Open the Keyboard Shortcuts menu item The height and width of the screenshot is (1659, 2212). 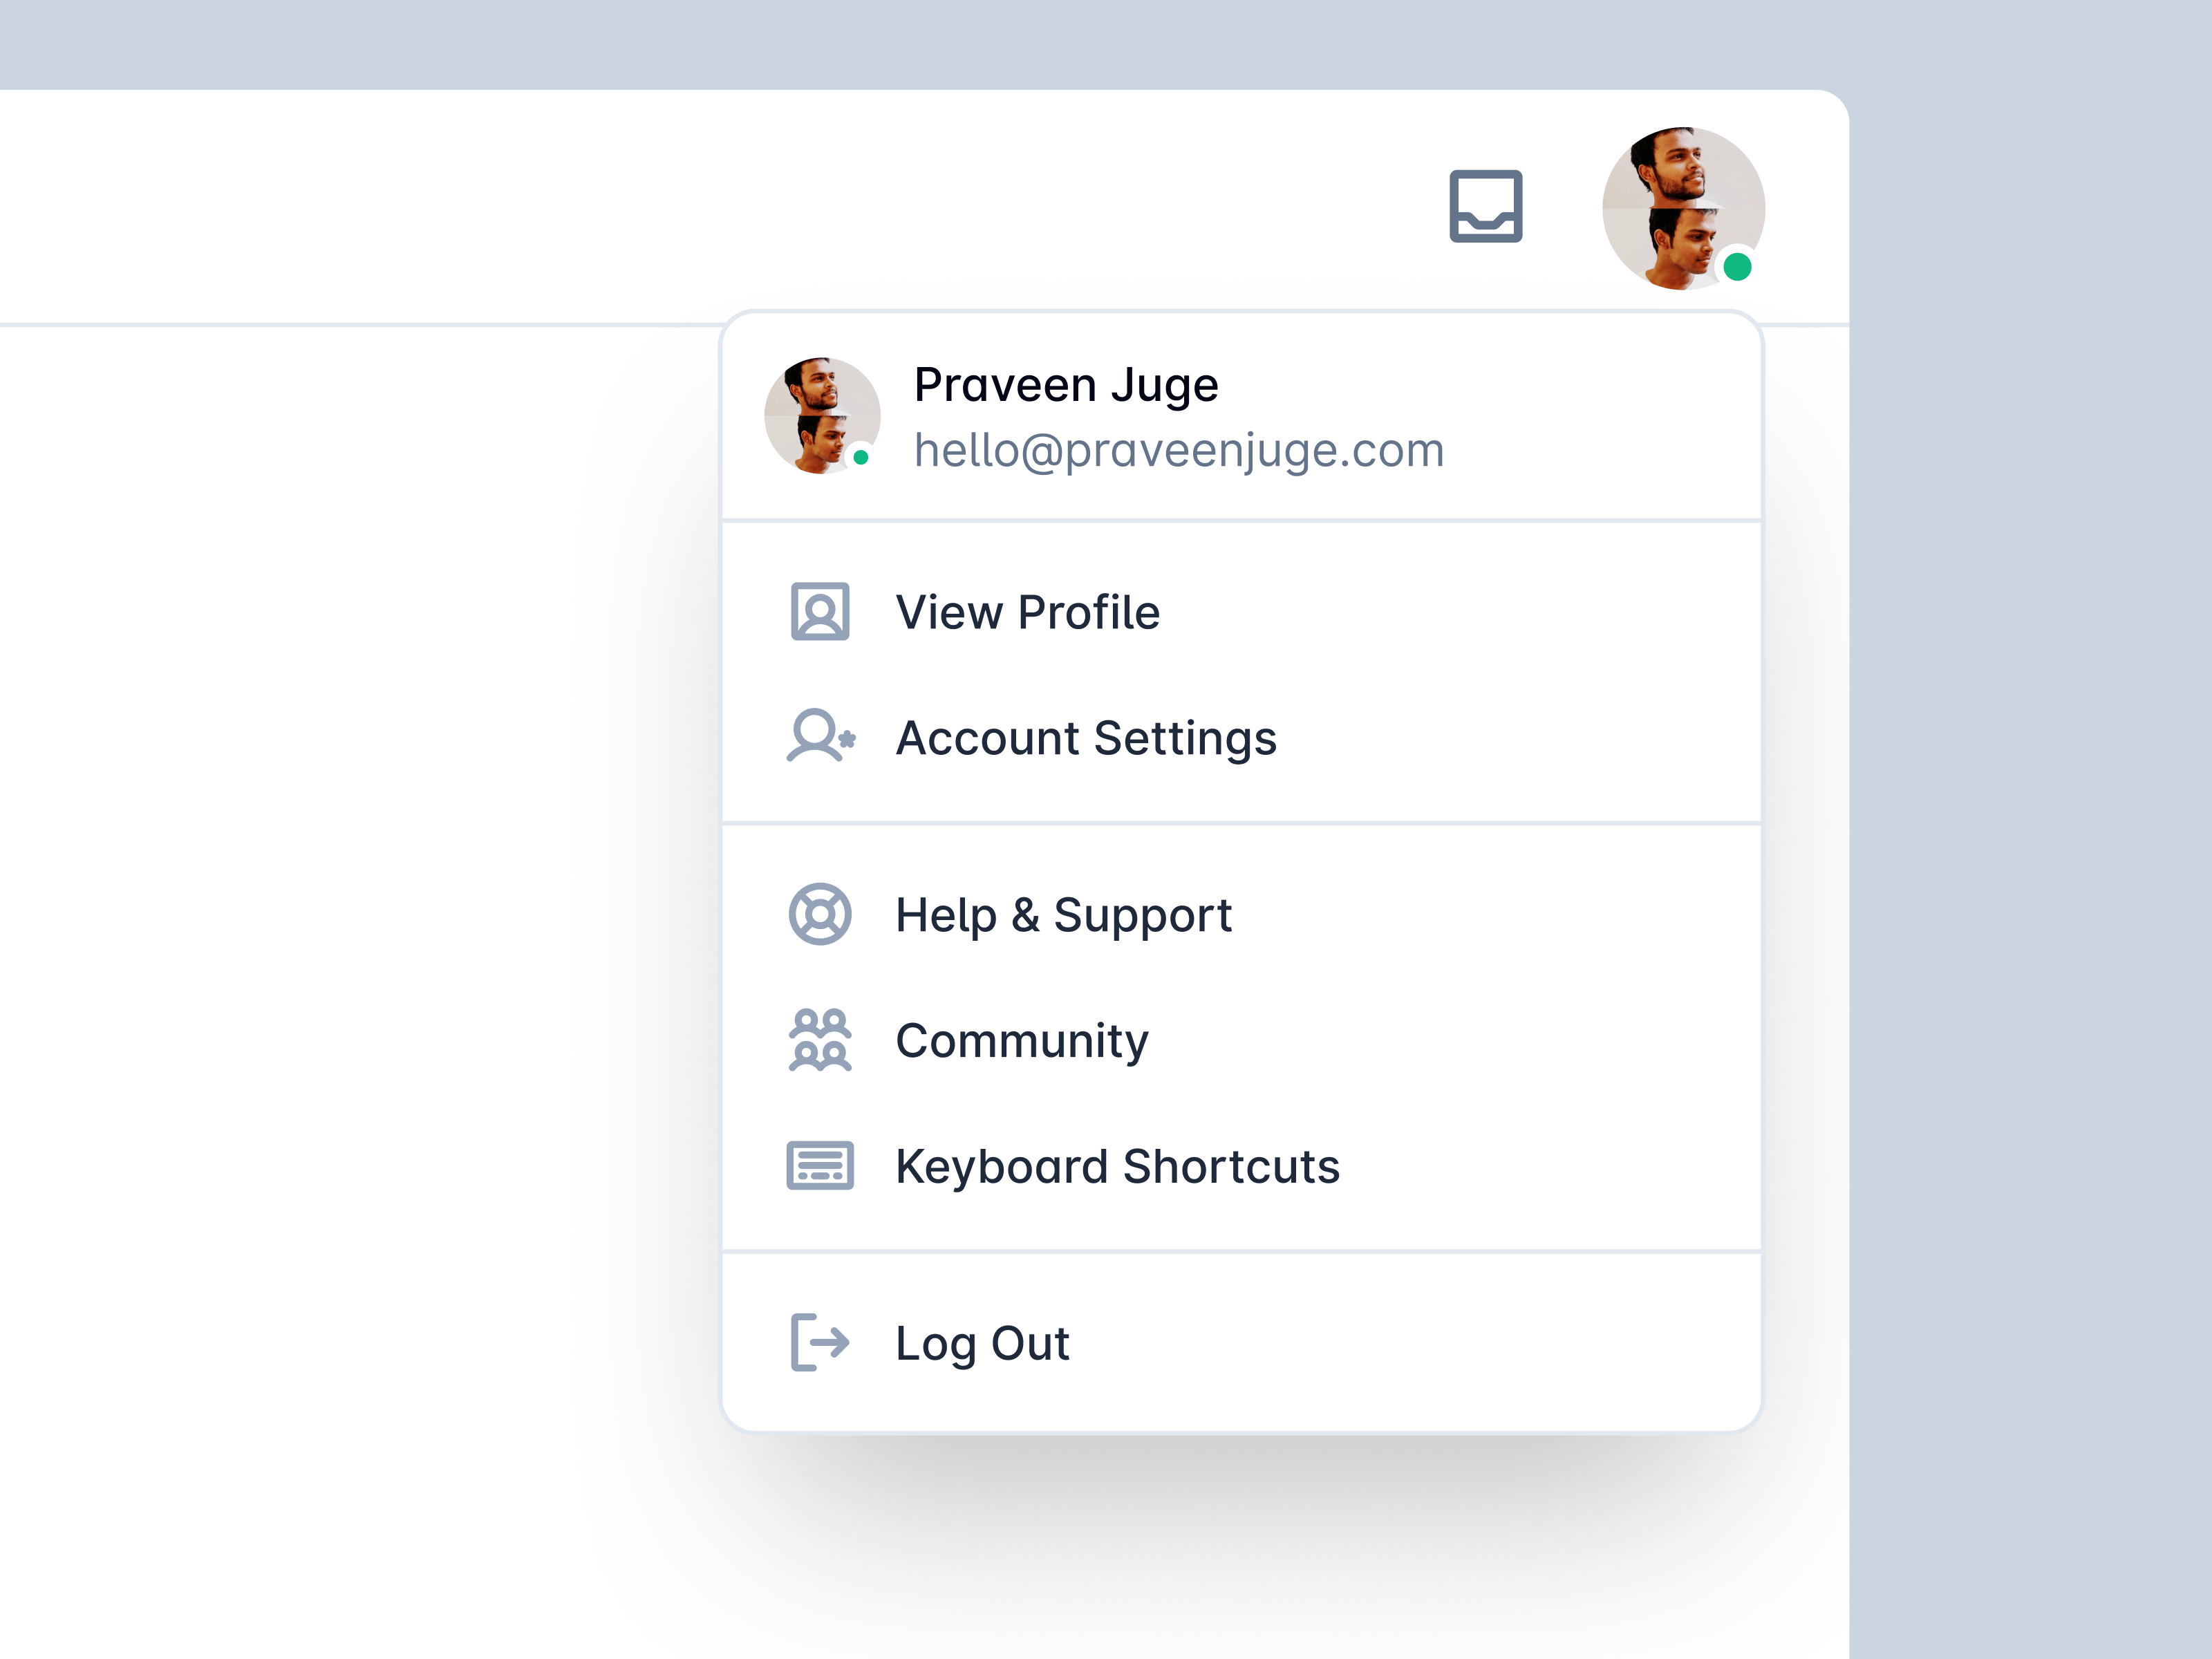click(1241, 1166)
